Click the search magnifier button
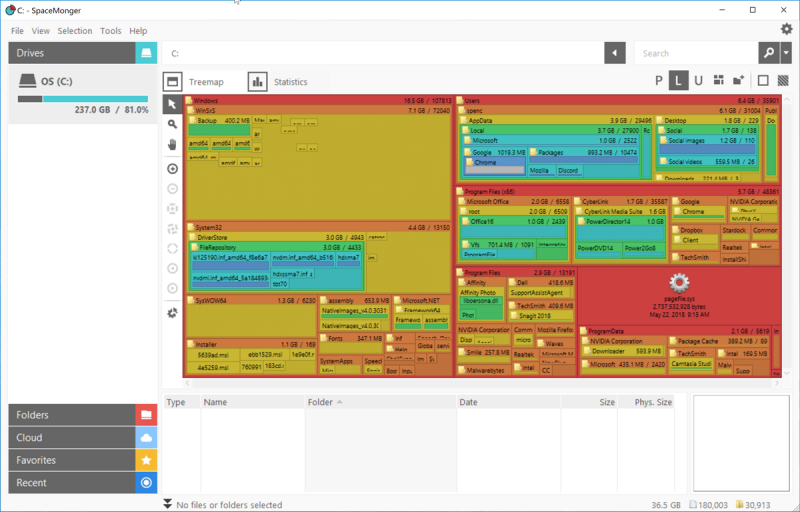 point(768,53)
